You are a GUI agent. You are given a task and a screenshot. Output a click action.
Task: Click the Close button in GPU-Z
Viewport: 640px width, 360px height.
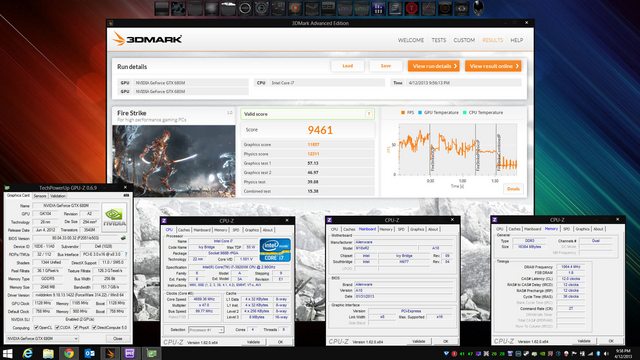[118, 338]
